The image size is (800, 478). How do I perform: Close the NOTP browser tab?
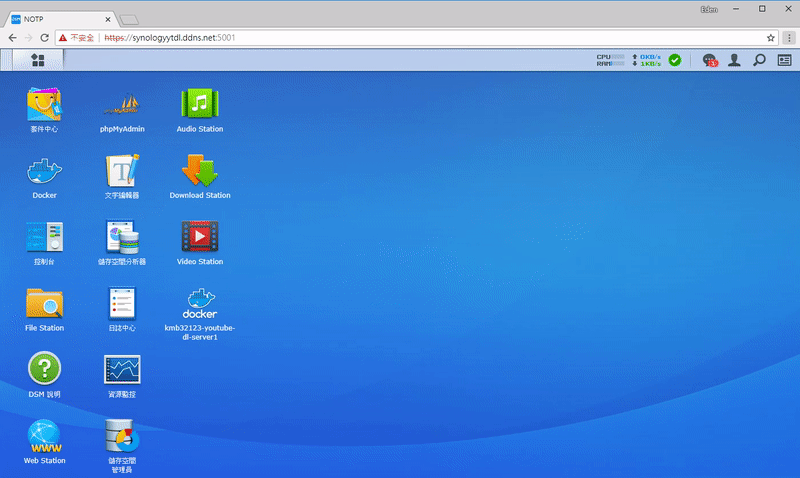108,19
